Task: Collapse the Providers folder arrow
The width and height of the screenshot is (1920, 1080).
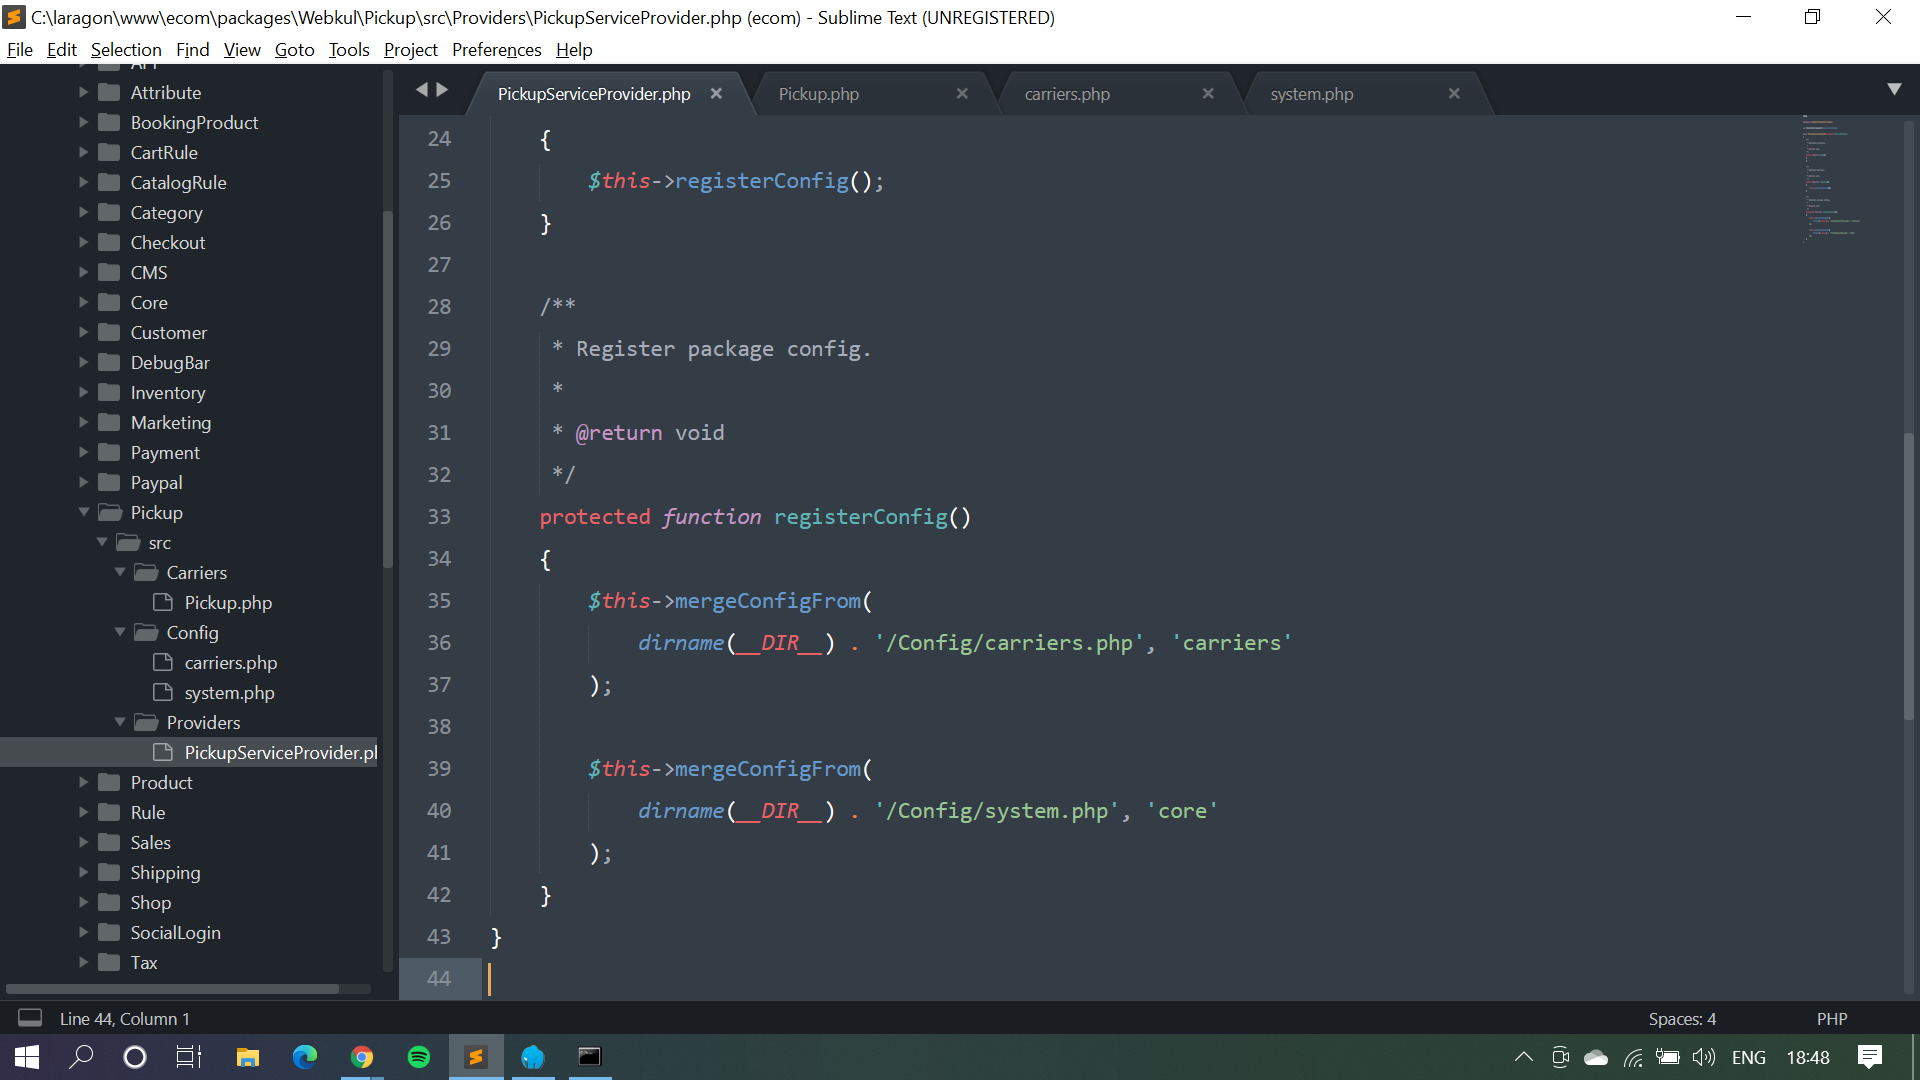Action: pyautogui.click(x=120, y=722)
